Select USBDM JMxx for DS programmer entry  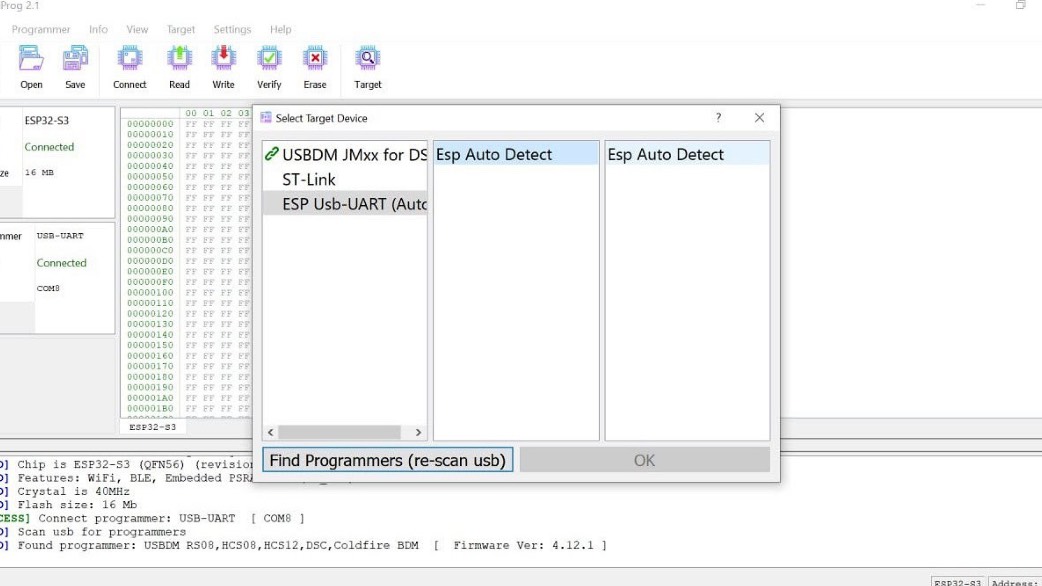[x=345, y=154]
